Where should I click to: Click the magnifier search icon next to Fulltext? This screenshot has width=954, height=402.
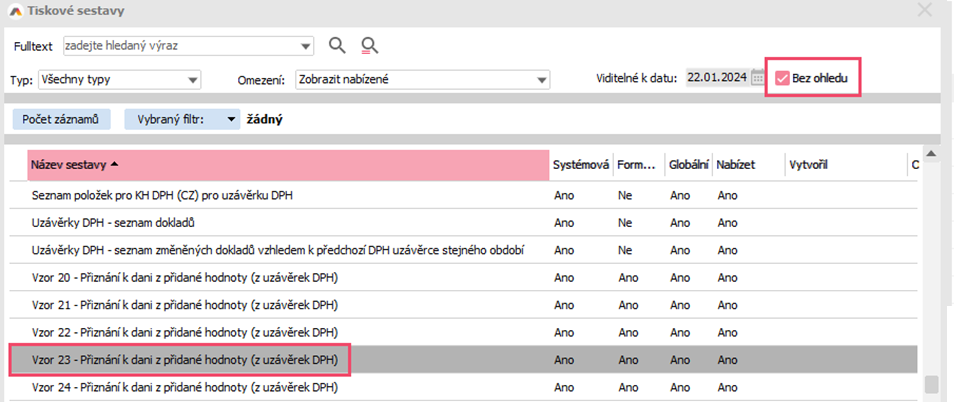(x=337, y=45)
